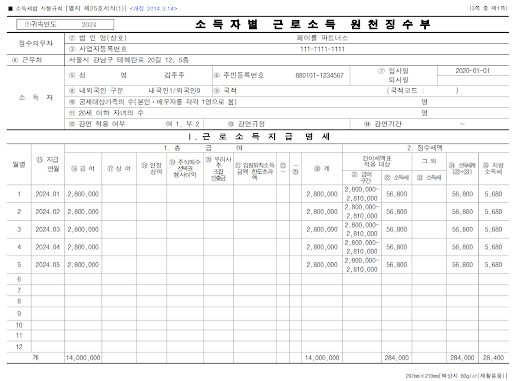Click the 계 amount in the 2024.05 row
Viewport: 512px width, 381px height.
tap(322, 265)
